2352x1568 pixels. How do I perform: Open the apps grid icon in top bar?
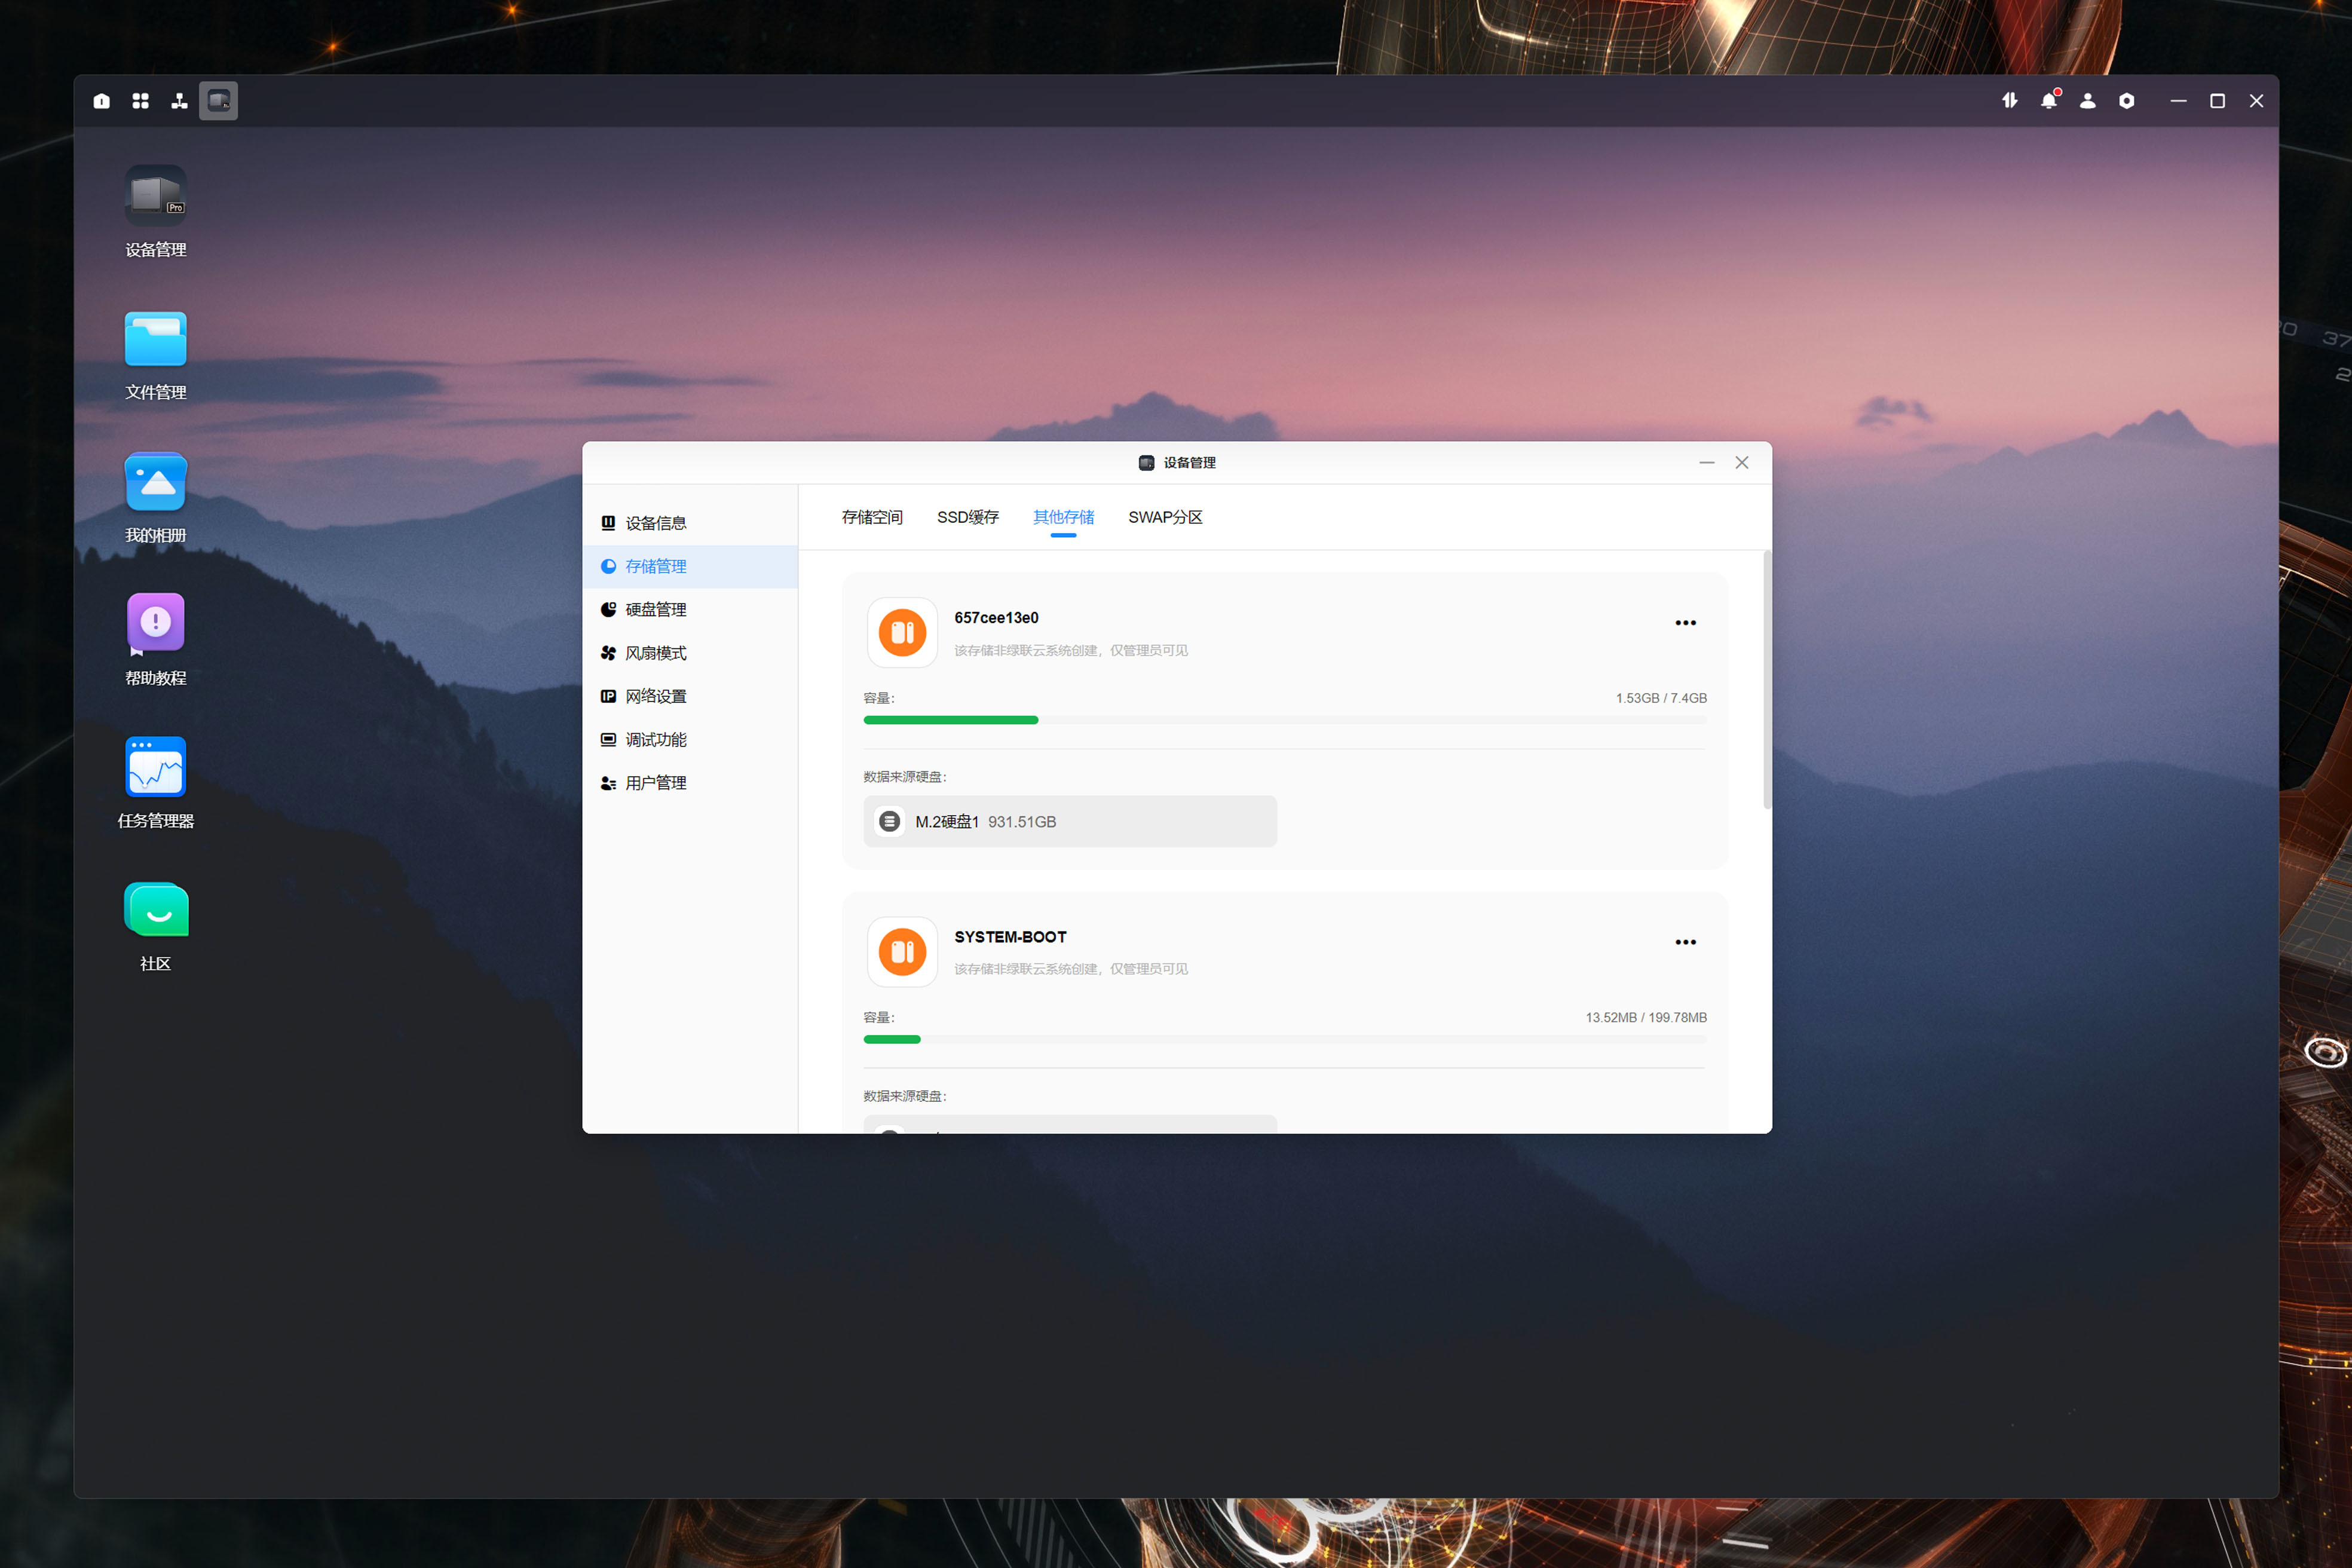(140, 101)
